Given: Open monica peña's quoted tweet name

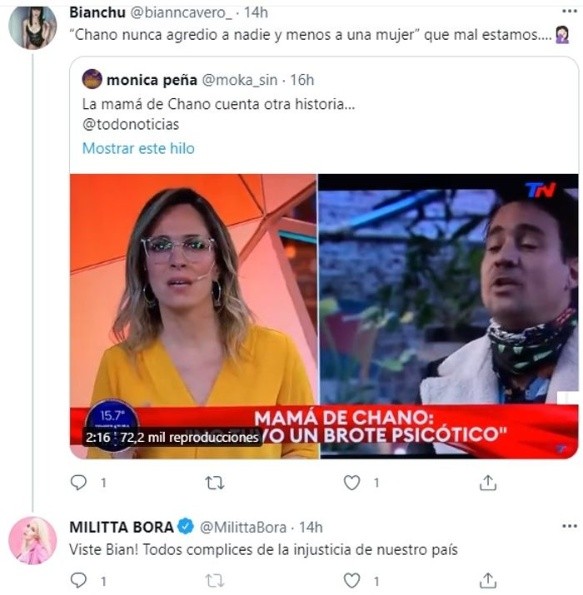Looking at the screenshot, I should click(152, 80).
